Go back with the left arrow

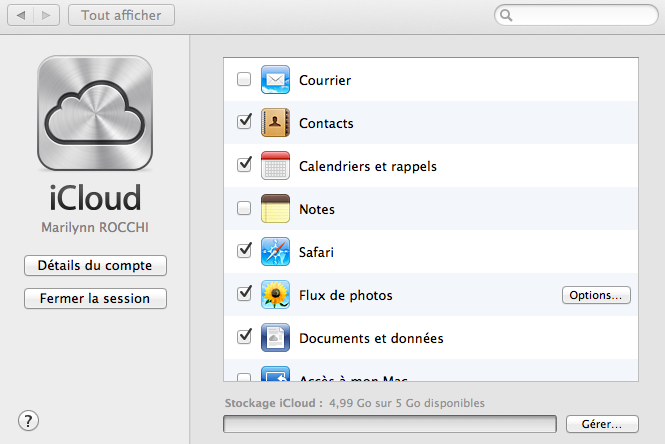(x=21, y=15)
